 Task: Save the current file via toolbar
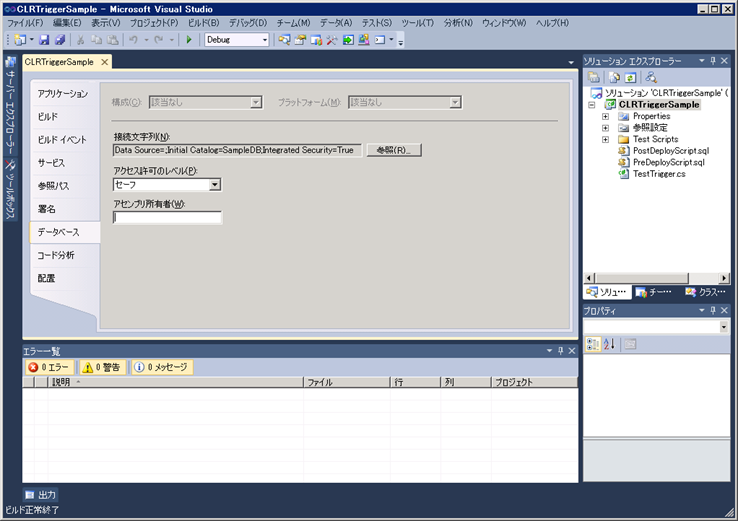click(44, 40)
